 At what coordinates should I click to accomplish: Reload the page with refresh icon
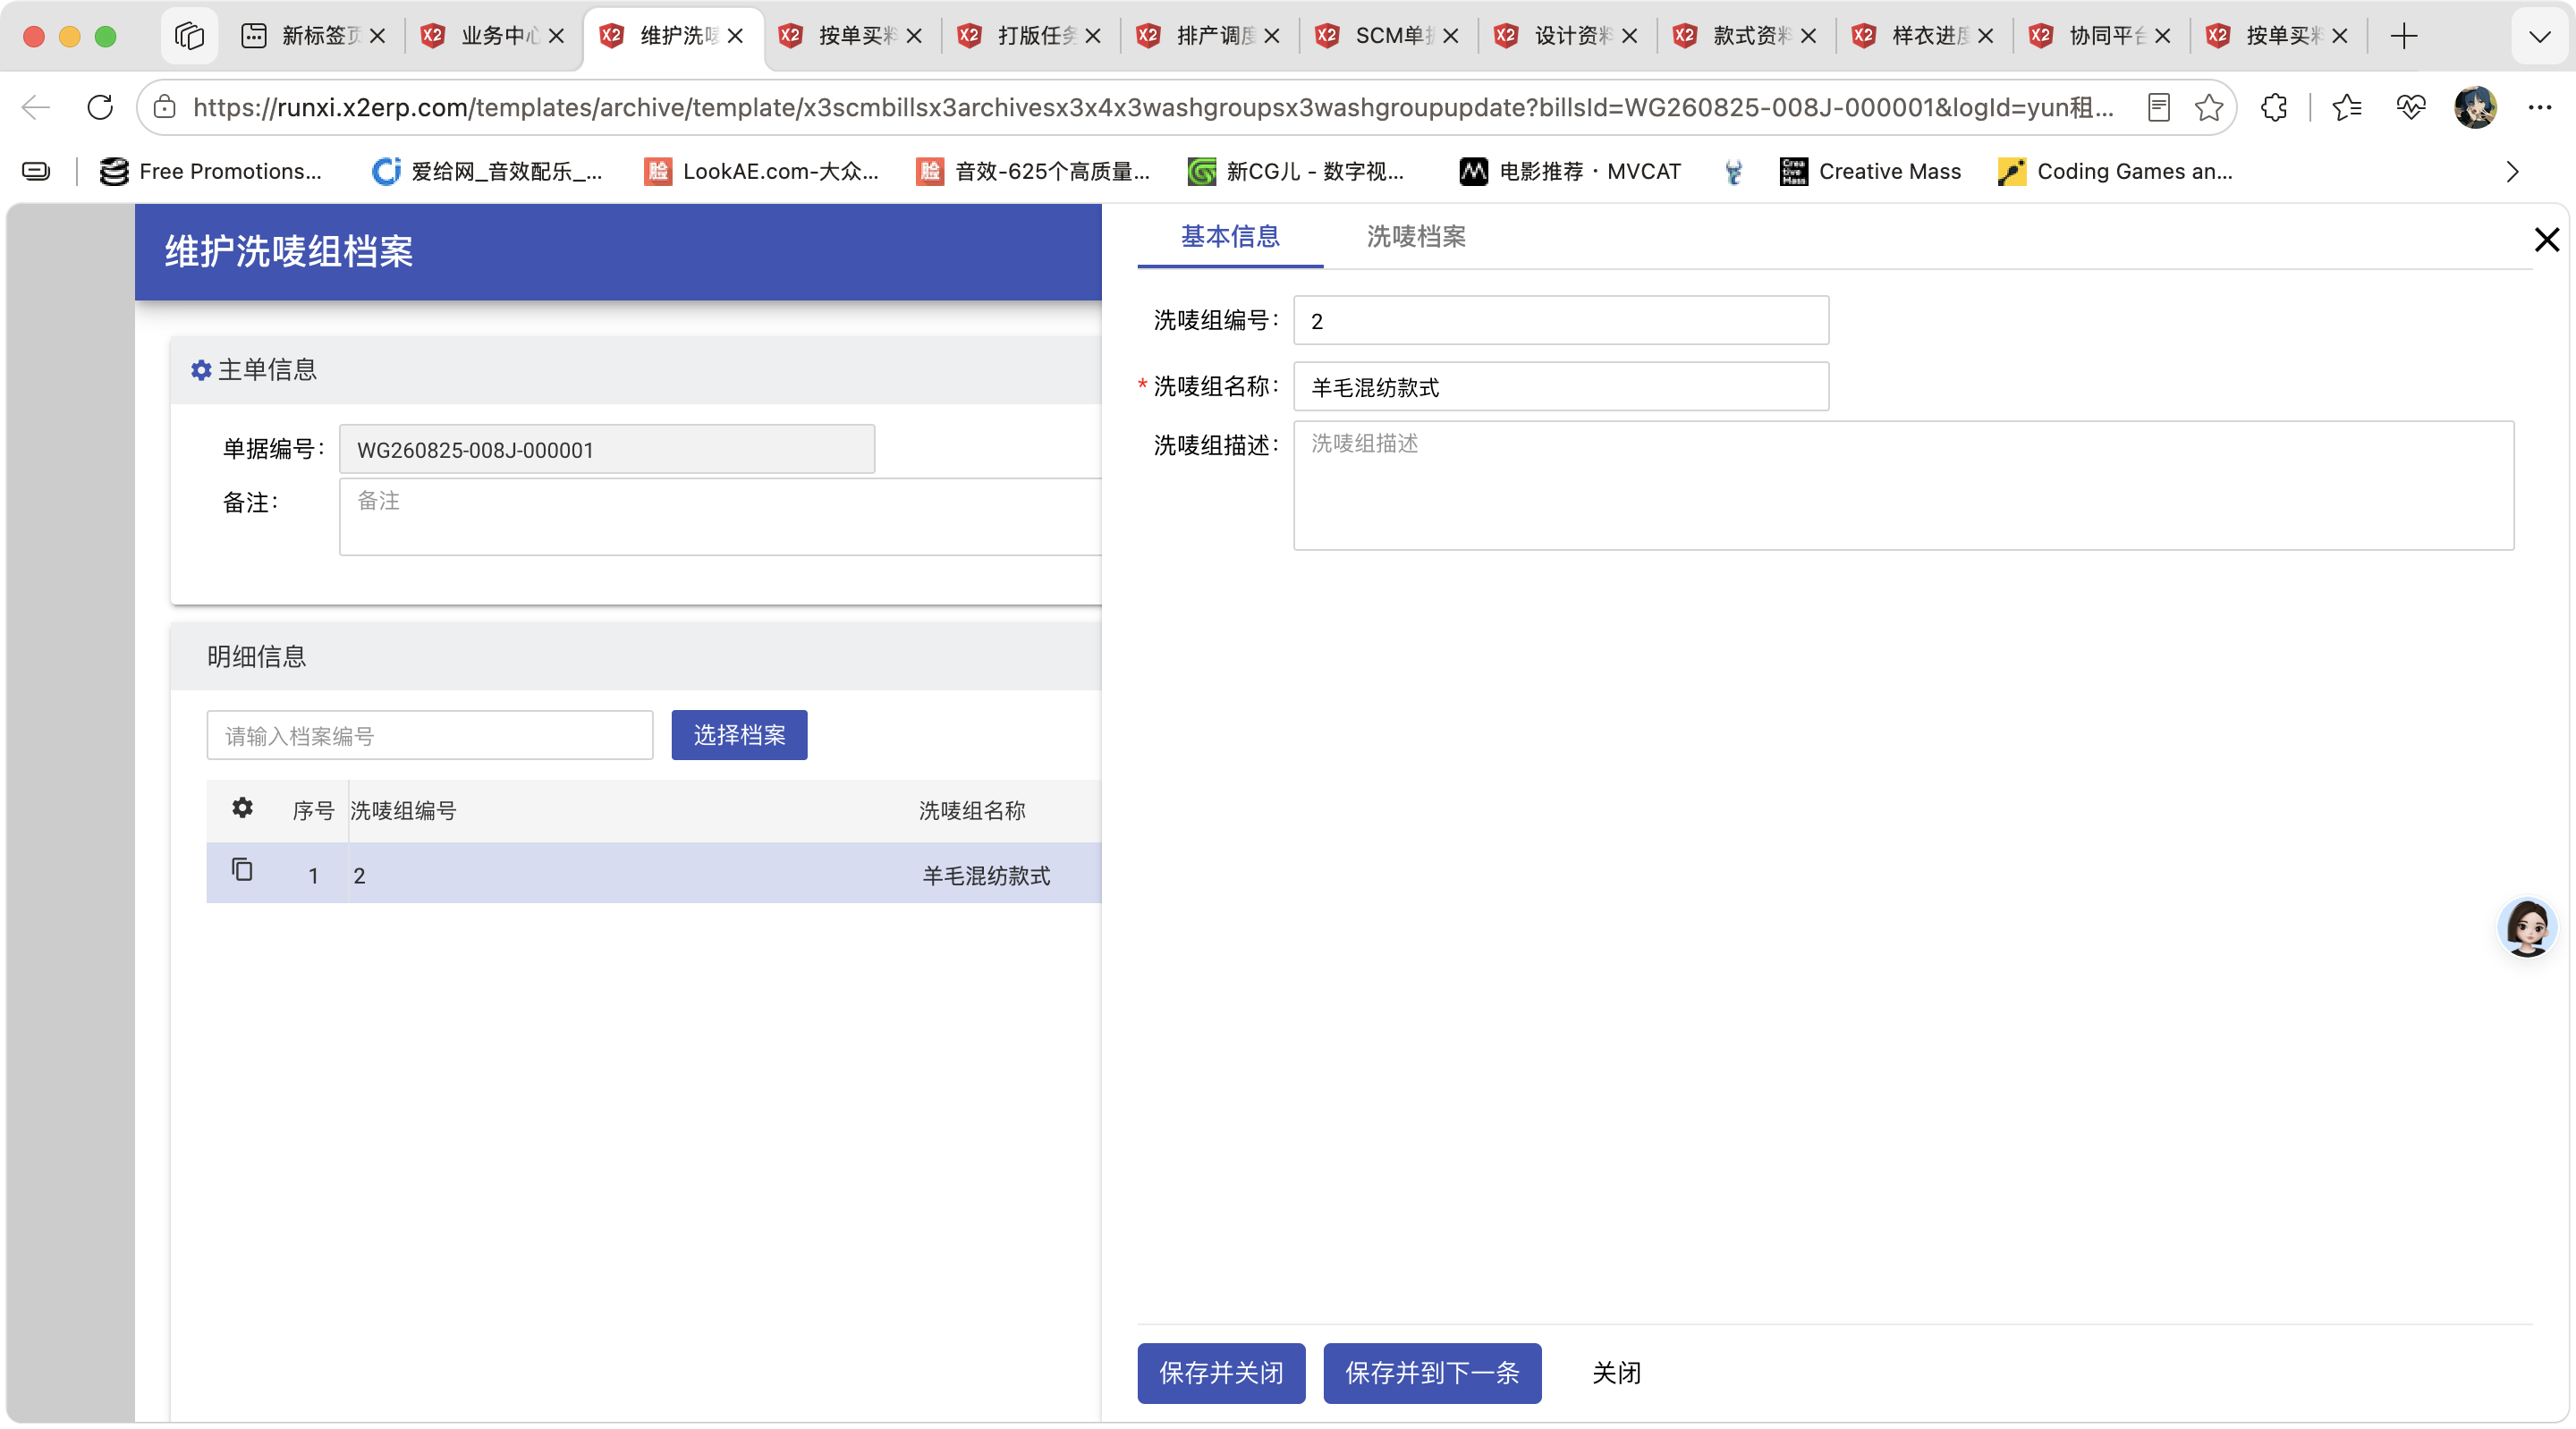100,107
